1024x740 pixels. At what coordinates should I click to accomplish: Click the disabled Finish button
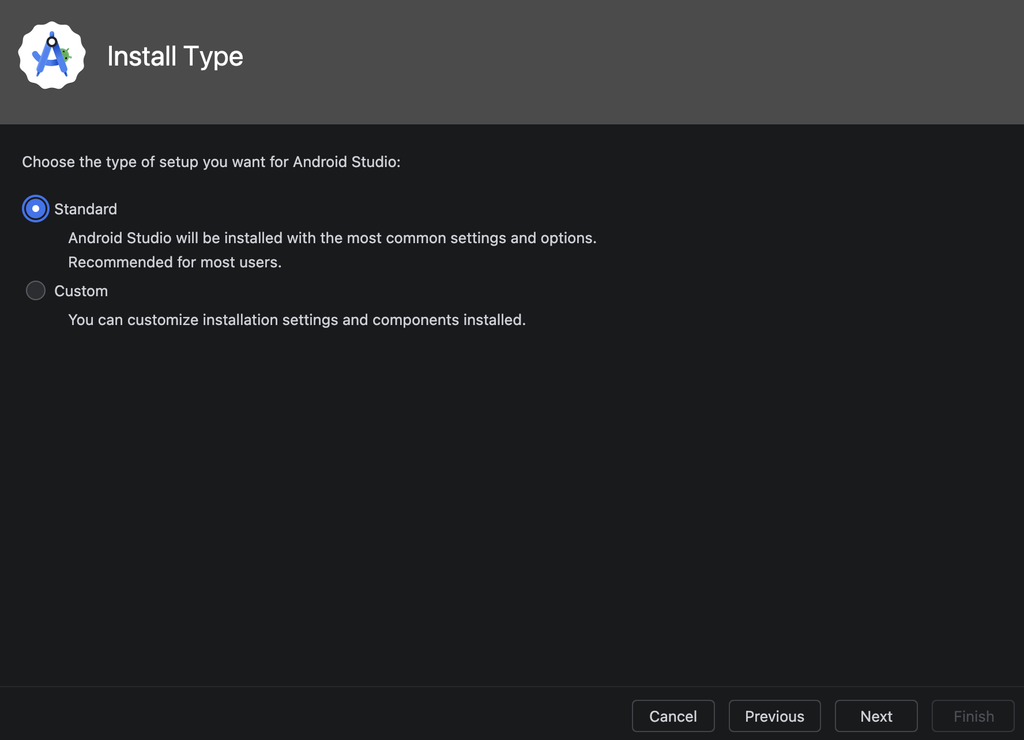coord(973,716)
